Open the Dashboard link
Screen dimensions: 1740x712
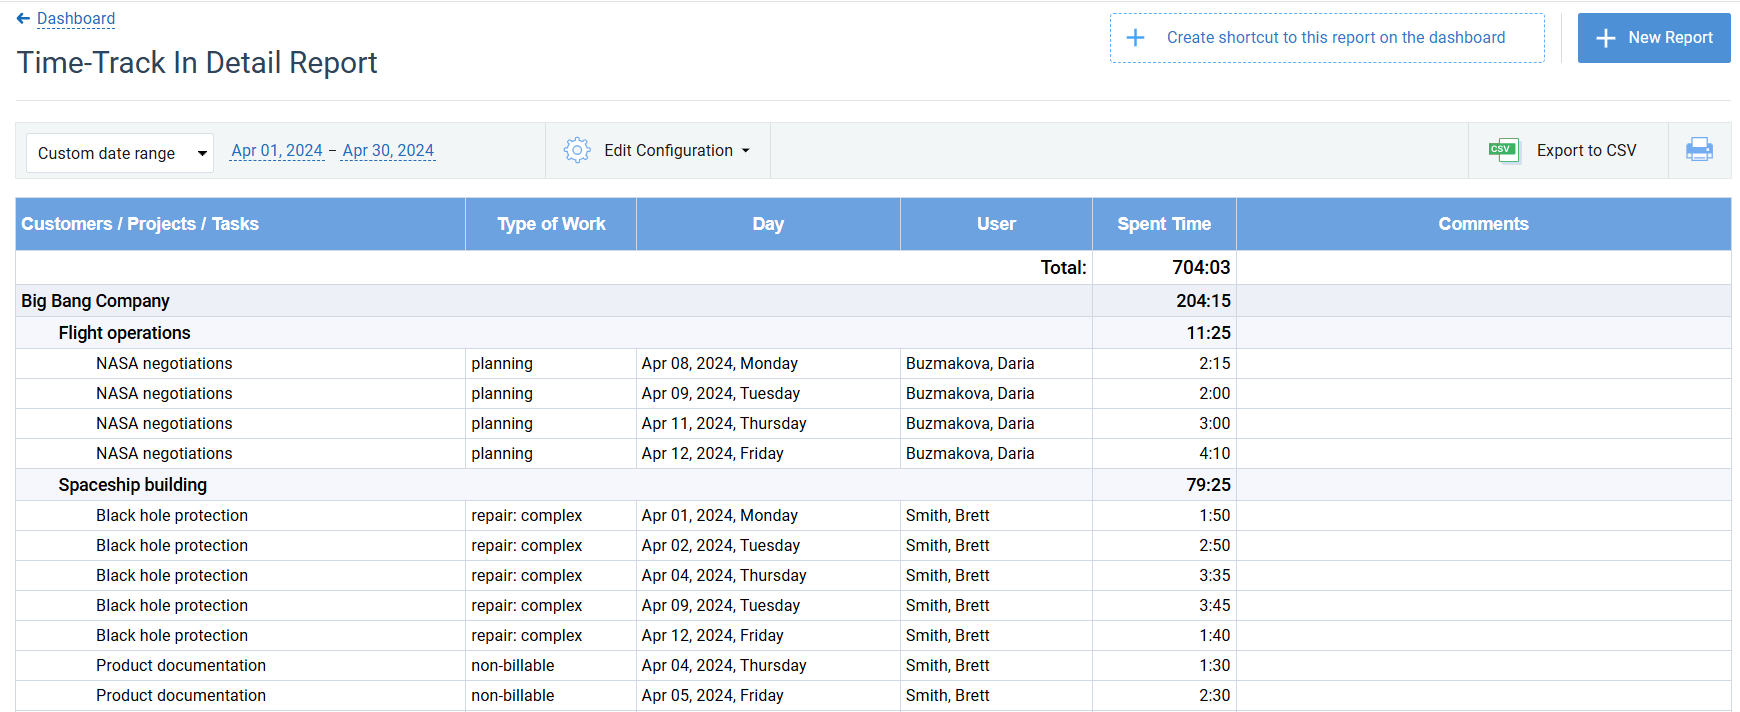point(76,18)
